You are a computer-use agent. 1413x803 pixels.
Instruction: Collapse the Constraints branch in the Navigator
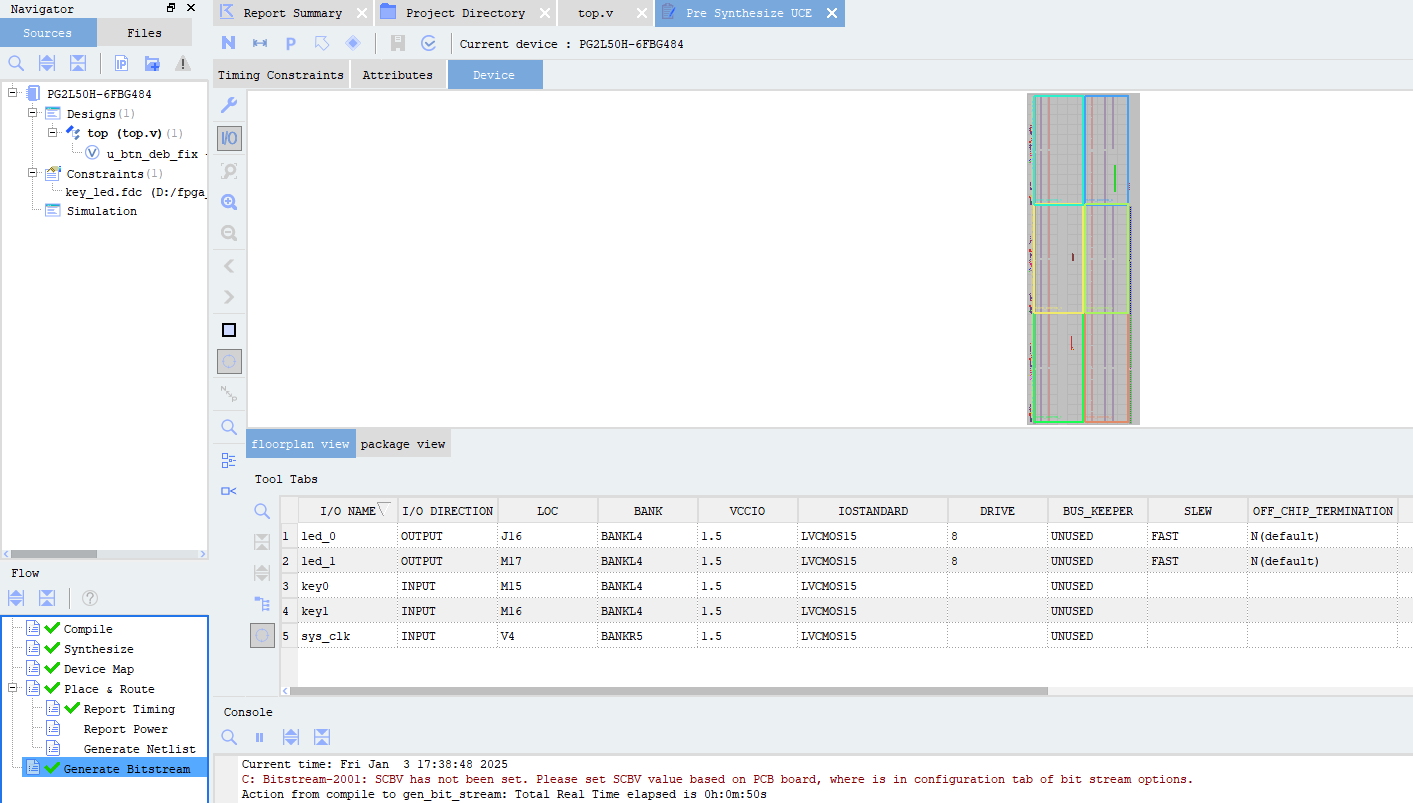pyautogui.click(x=33, y=173)
